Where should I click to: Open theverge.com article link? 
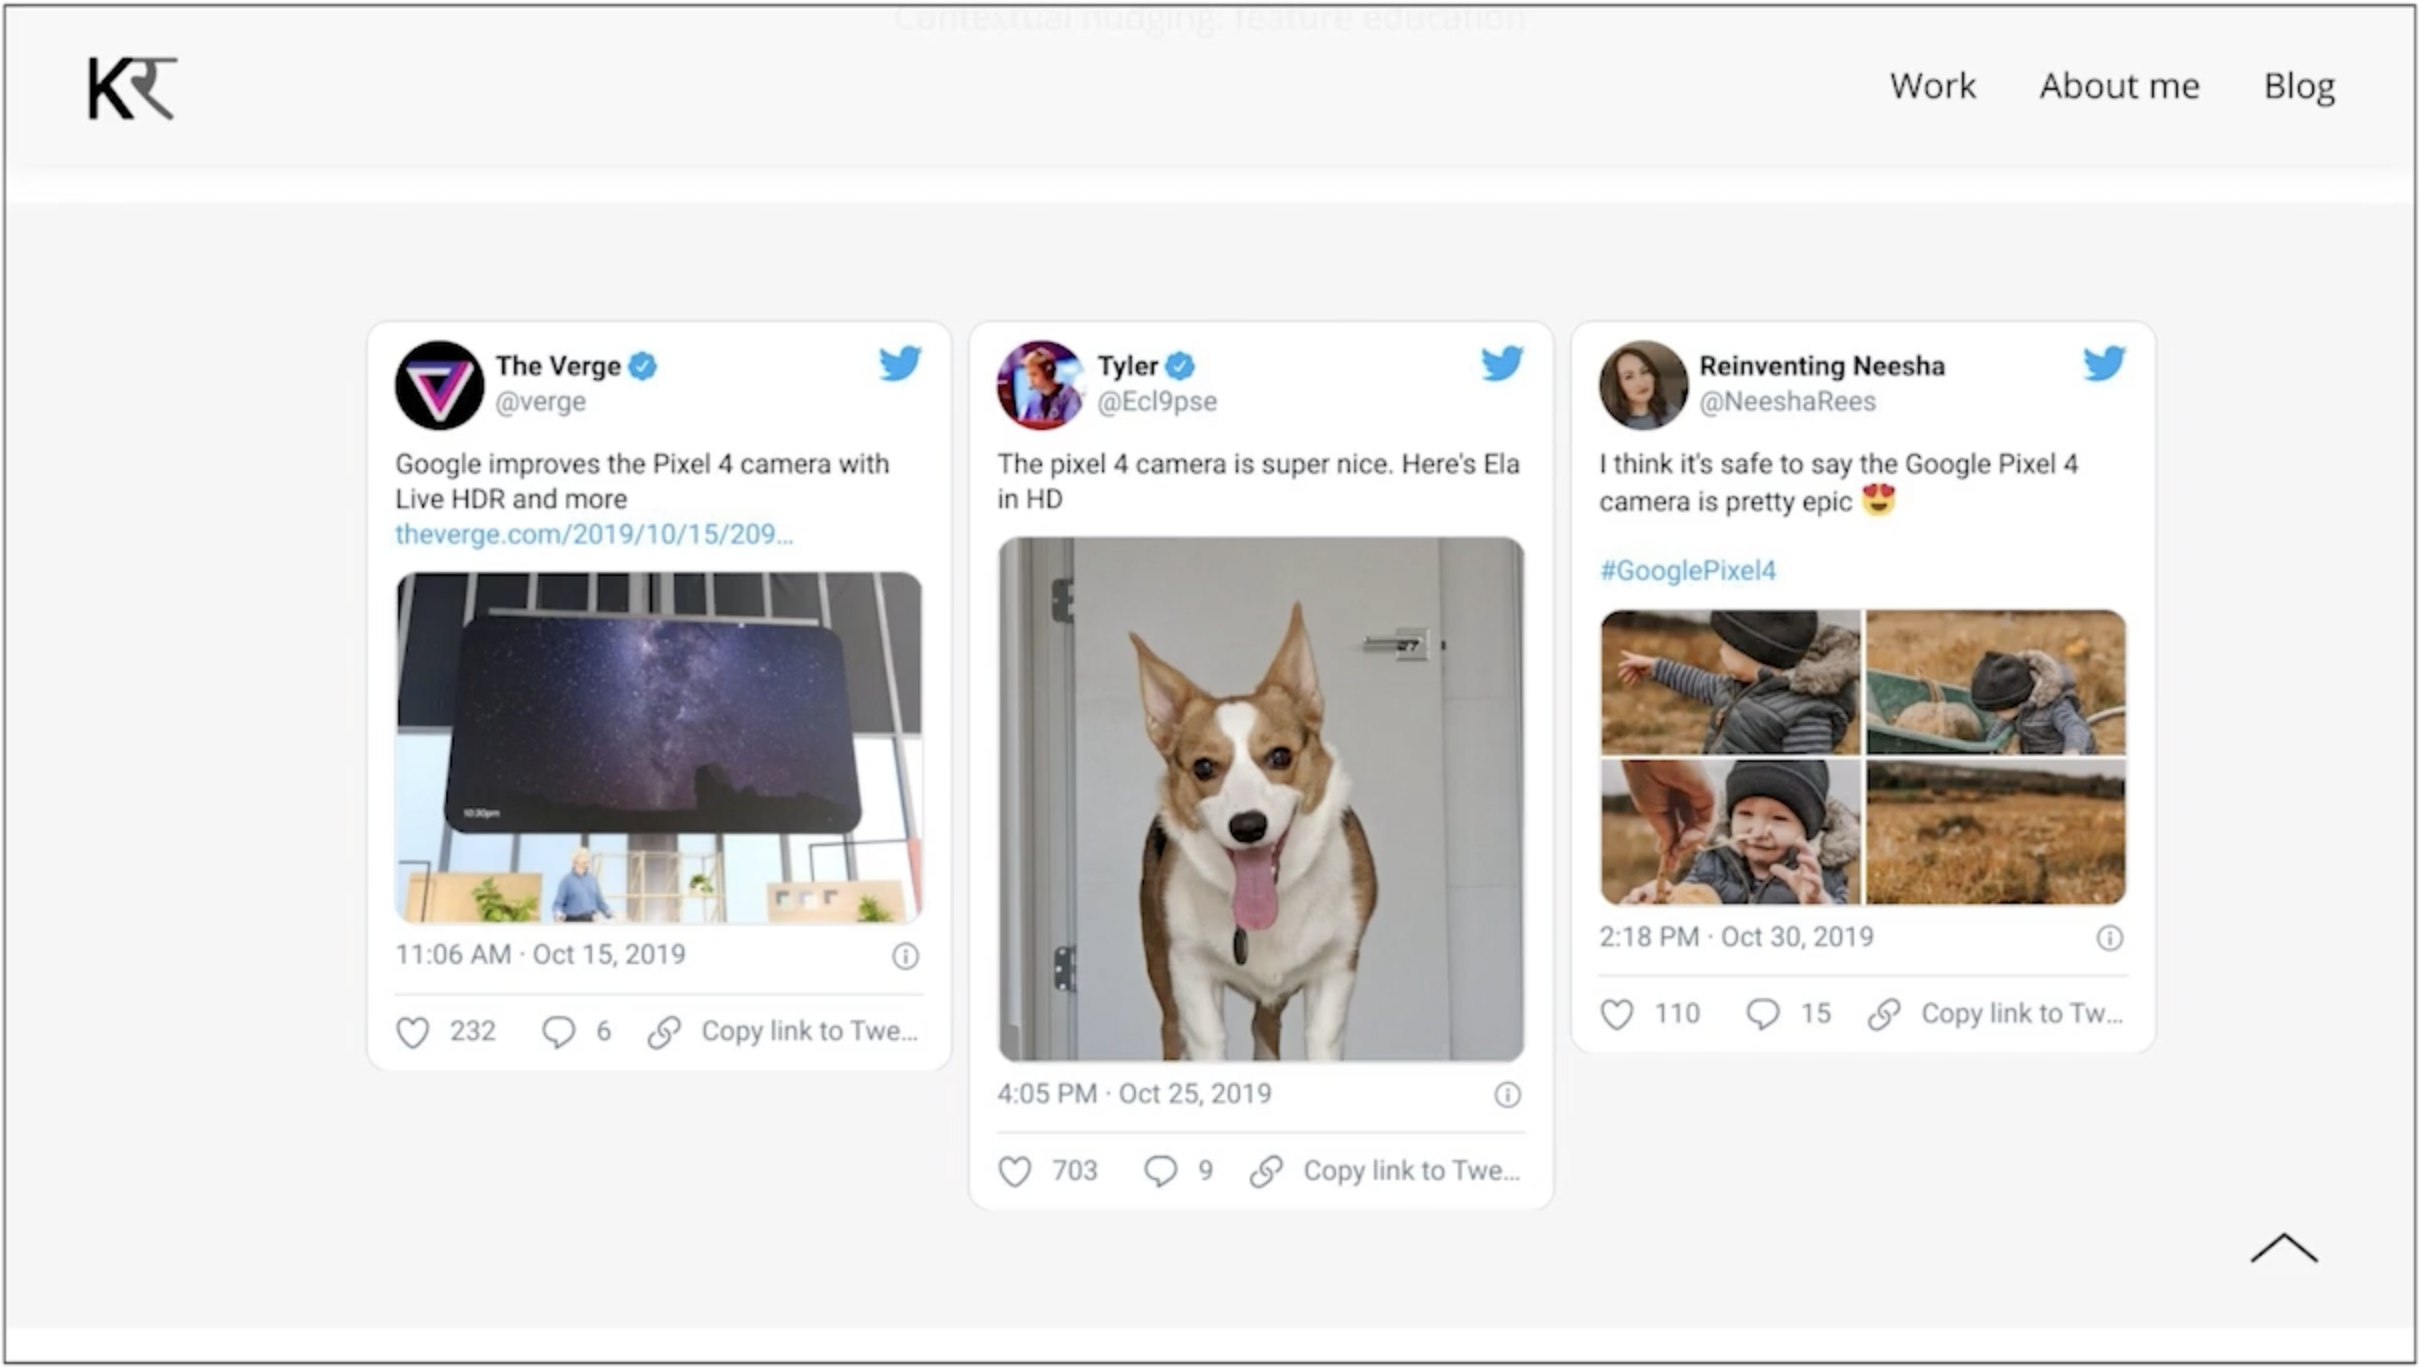[594, 535]
